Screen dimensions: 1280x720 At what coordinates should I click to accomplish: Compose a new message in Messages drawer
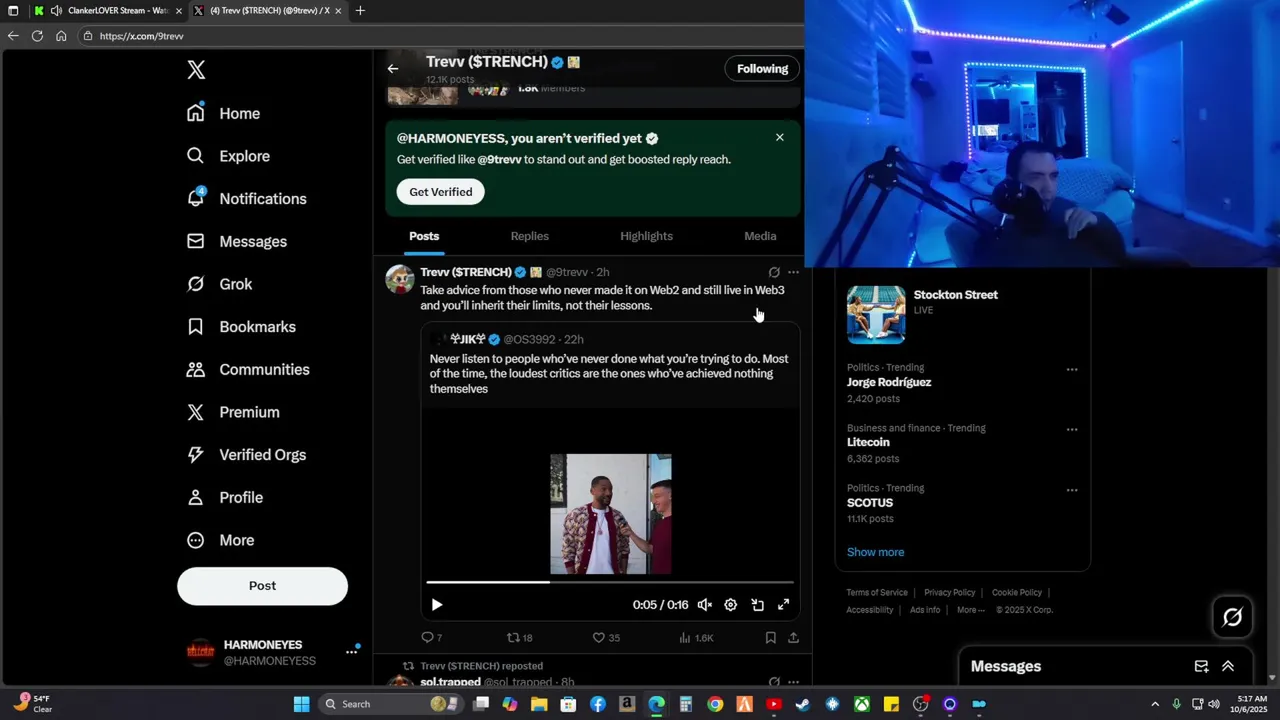coord(1201,667)
